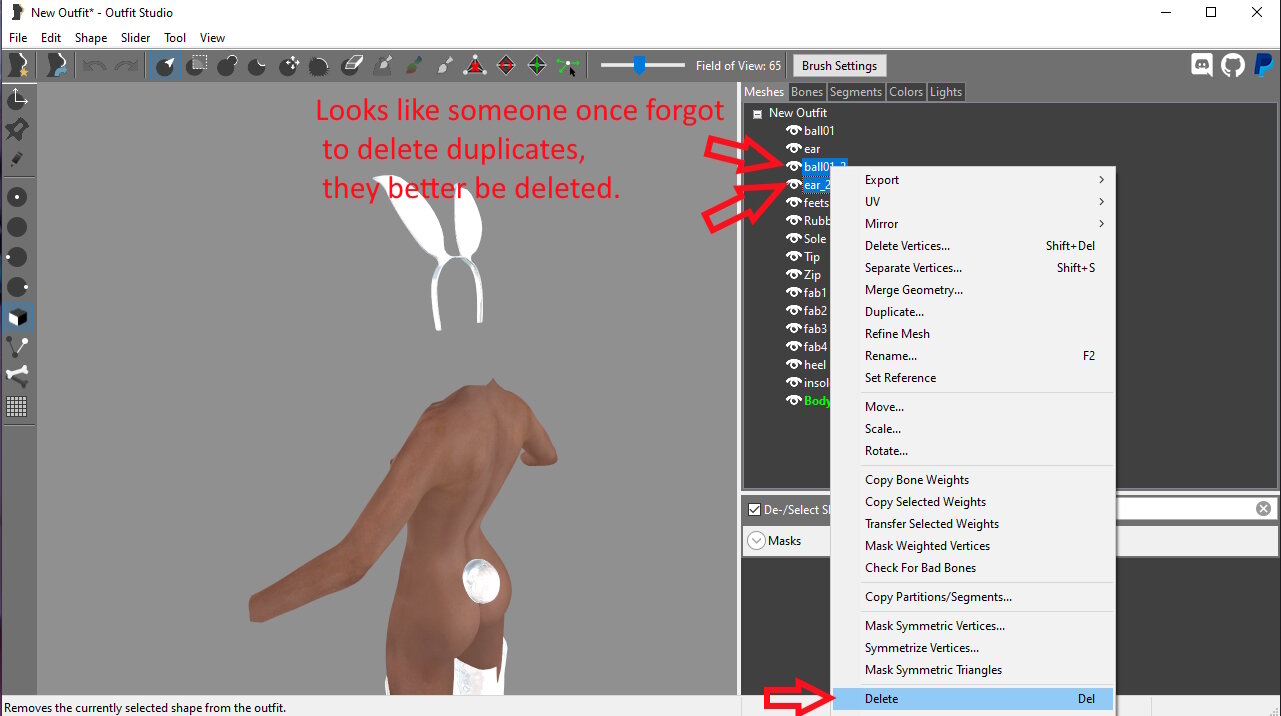Choose Set Reference entry
1281x716 pixels.
(972, 378)
